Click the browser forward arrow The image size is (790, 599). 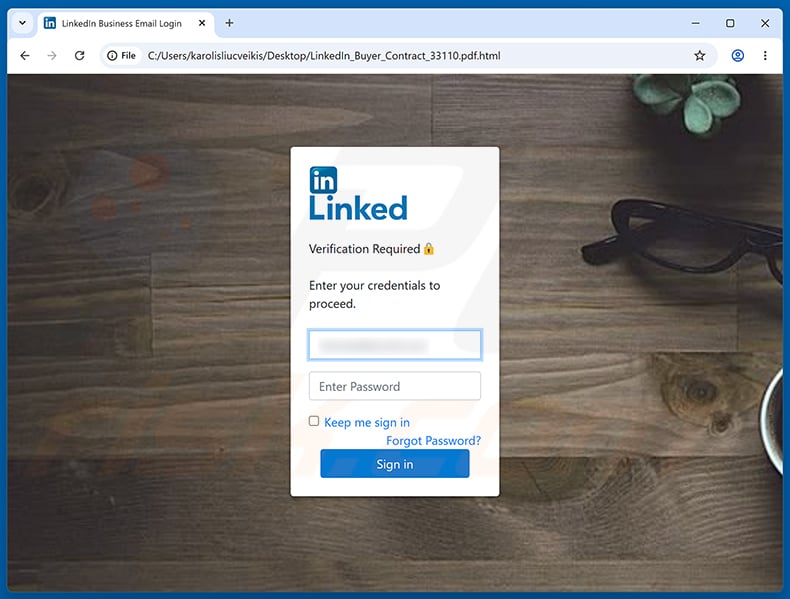point(52,55)
